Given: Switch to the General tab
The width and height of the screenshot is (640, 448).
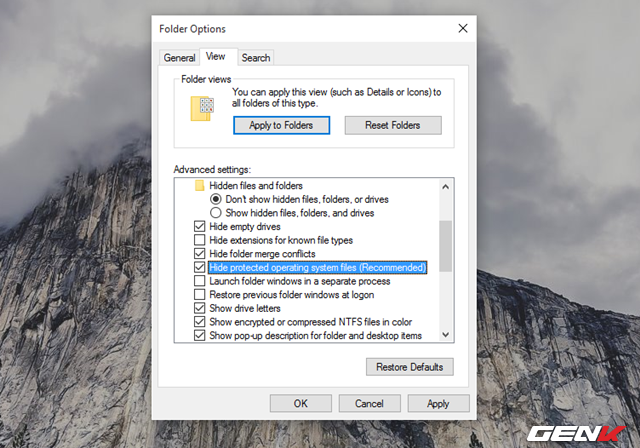Looking at the screenshot, I should click(x=179, y=58).
